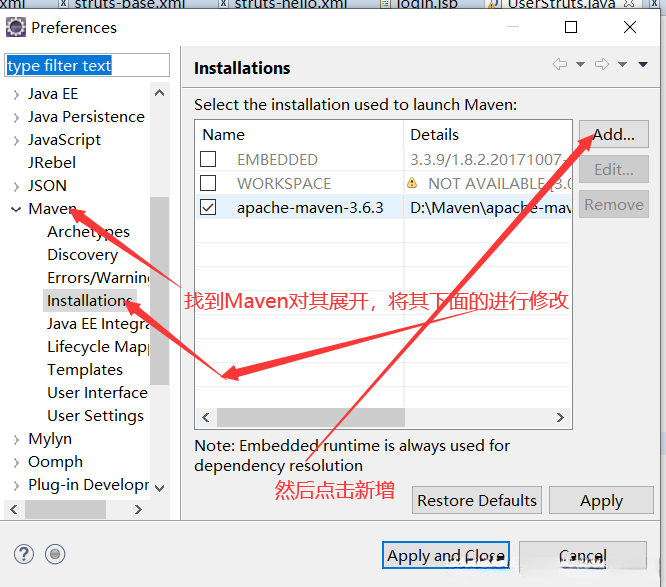Maximize the Preferences window
The width and height of the screenshot is (666, 587).
[571, 27]
